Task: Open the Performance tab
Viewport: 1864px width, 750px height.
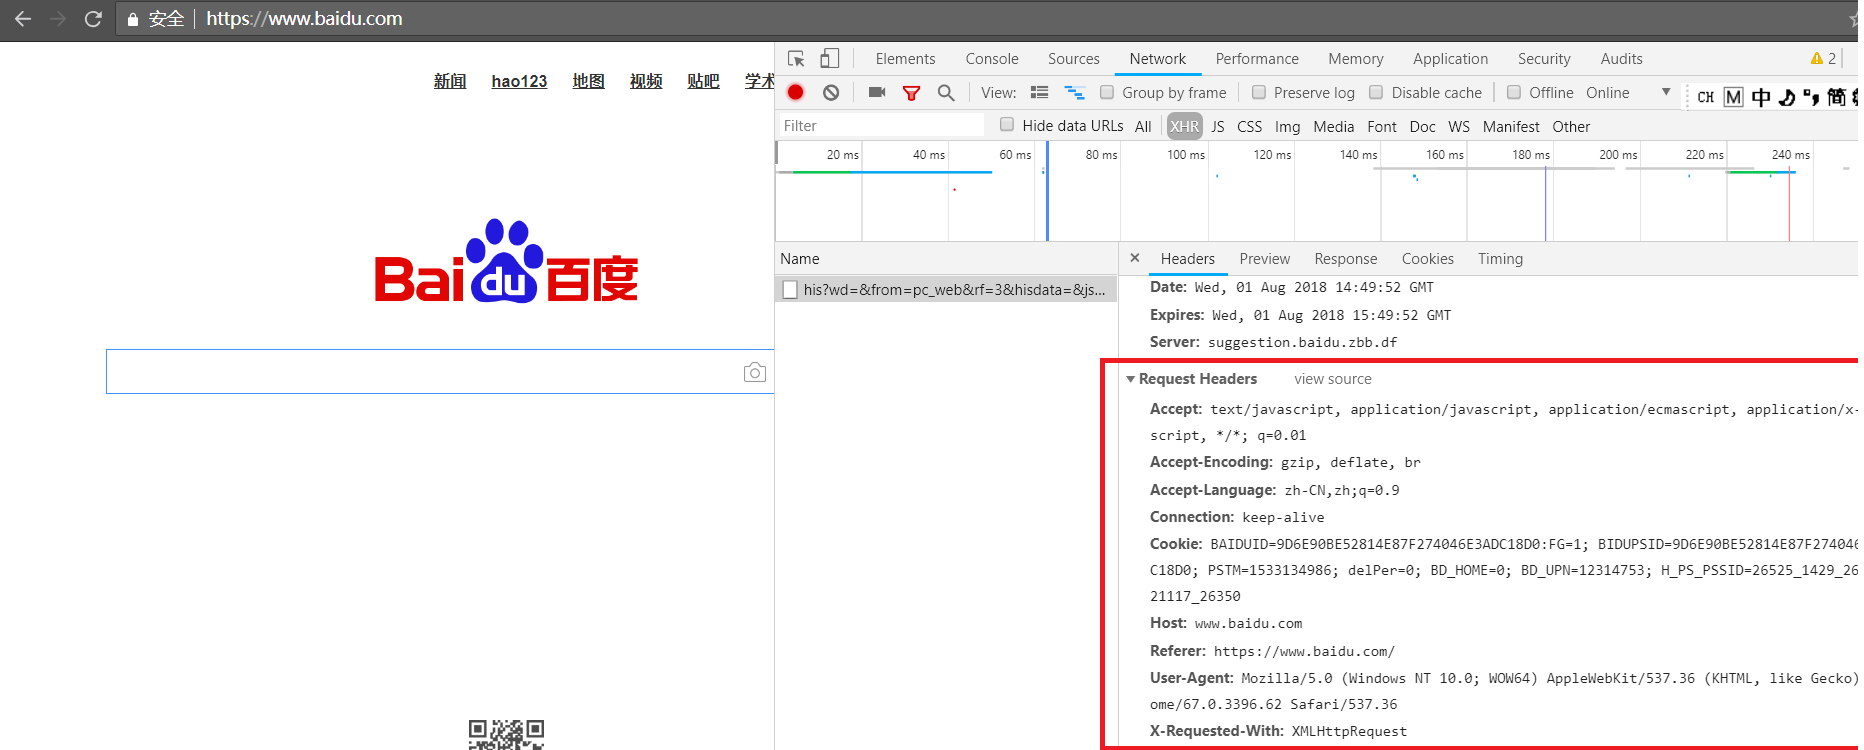Action: click(x=1257, y=59)
